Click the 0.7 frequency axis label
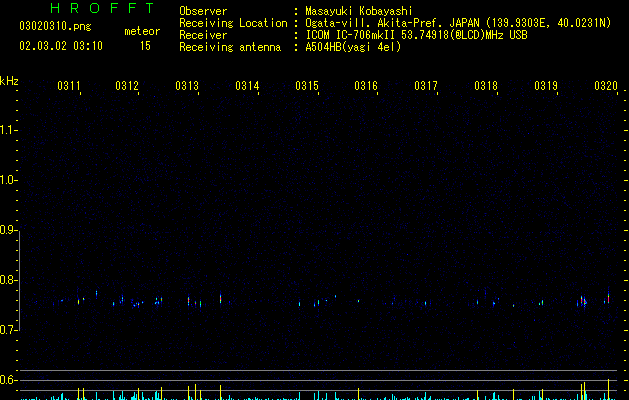629x400 pixels. click(x=8, y=330)
